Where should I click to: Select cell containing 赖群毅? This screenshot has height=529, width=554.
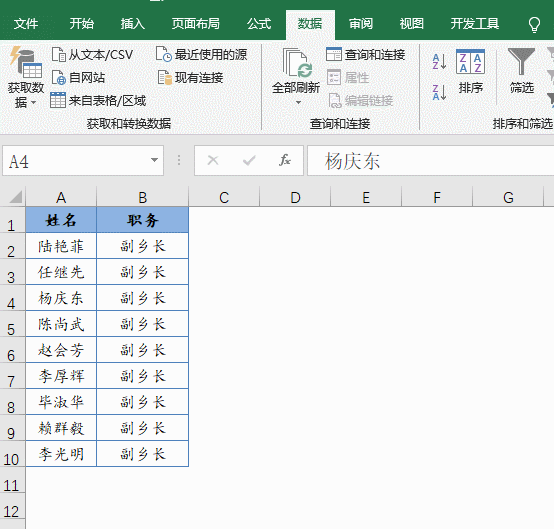(x=61, y=428)
